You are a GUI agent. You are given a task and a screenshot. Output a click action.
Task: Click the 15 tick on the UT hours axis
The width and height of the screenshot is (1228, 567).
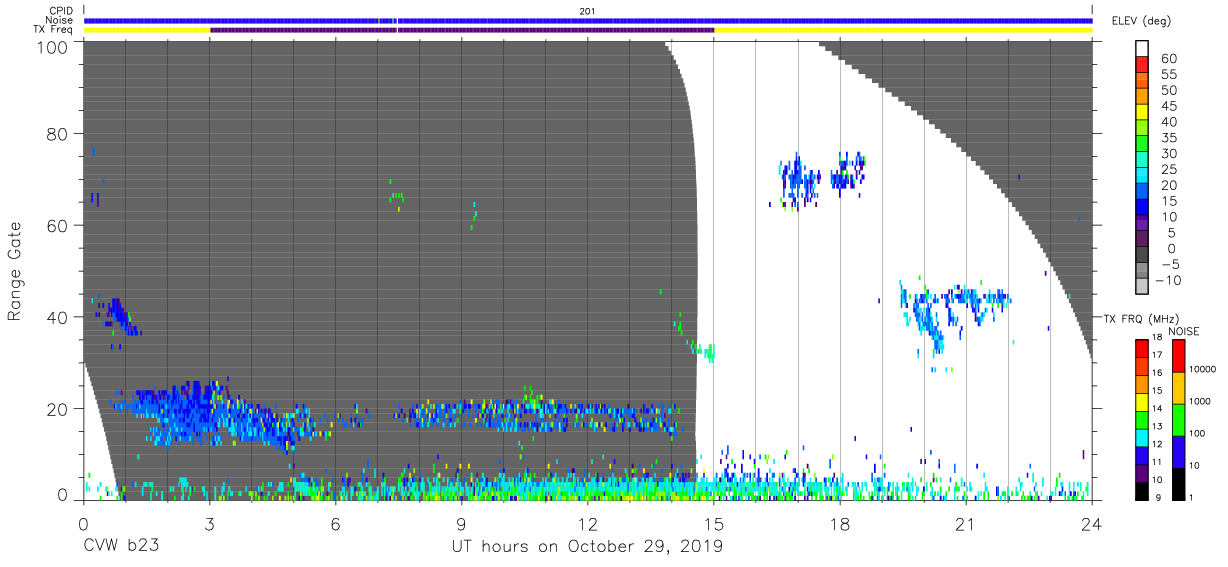point(713,525)
